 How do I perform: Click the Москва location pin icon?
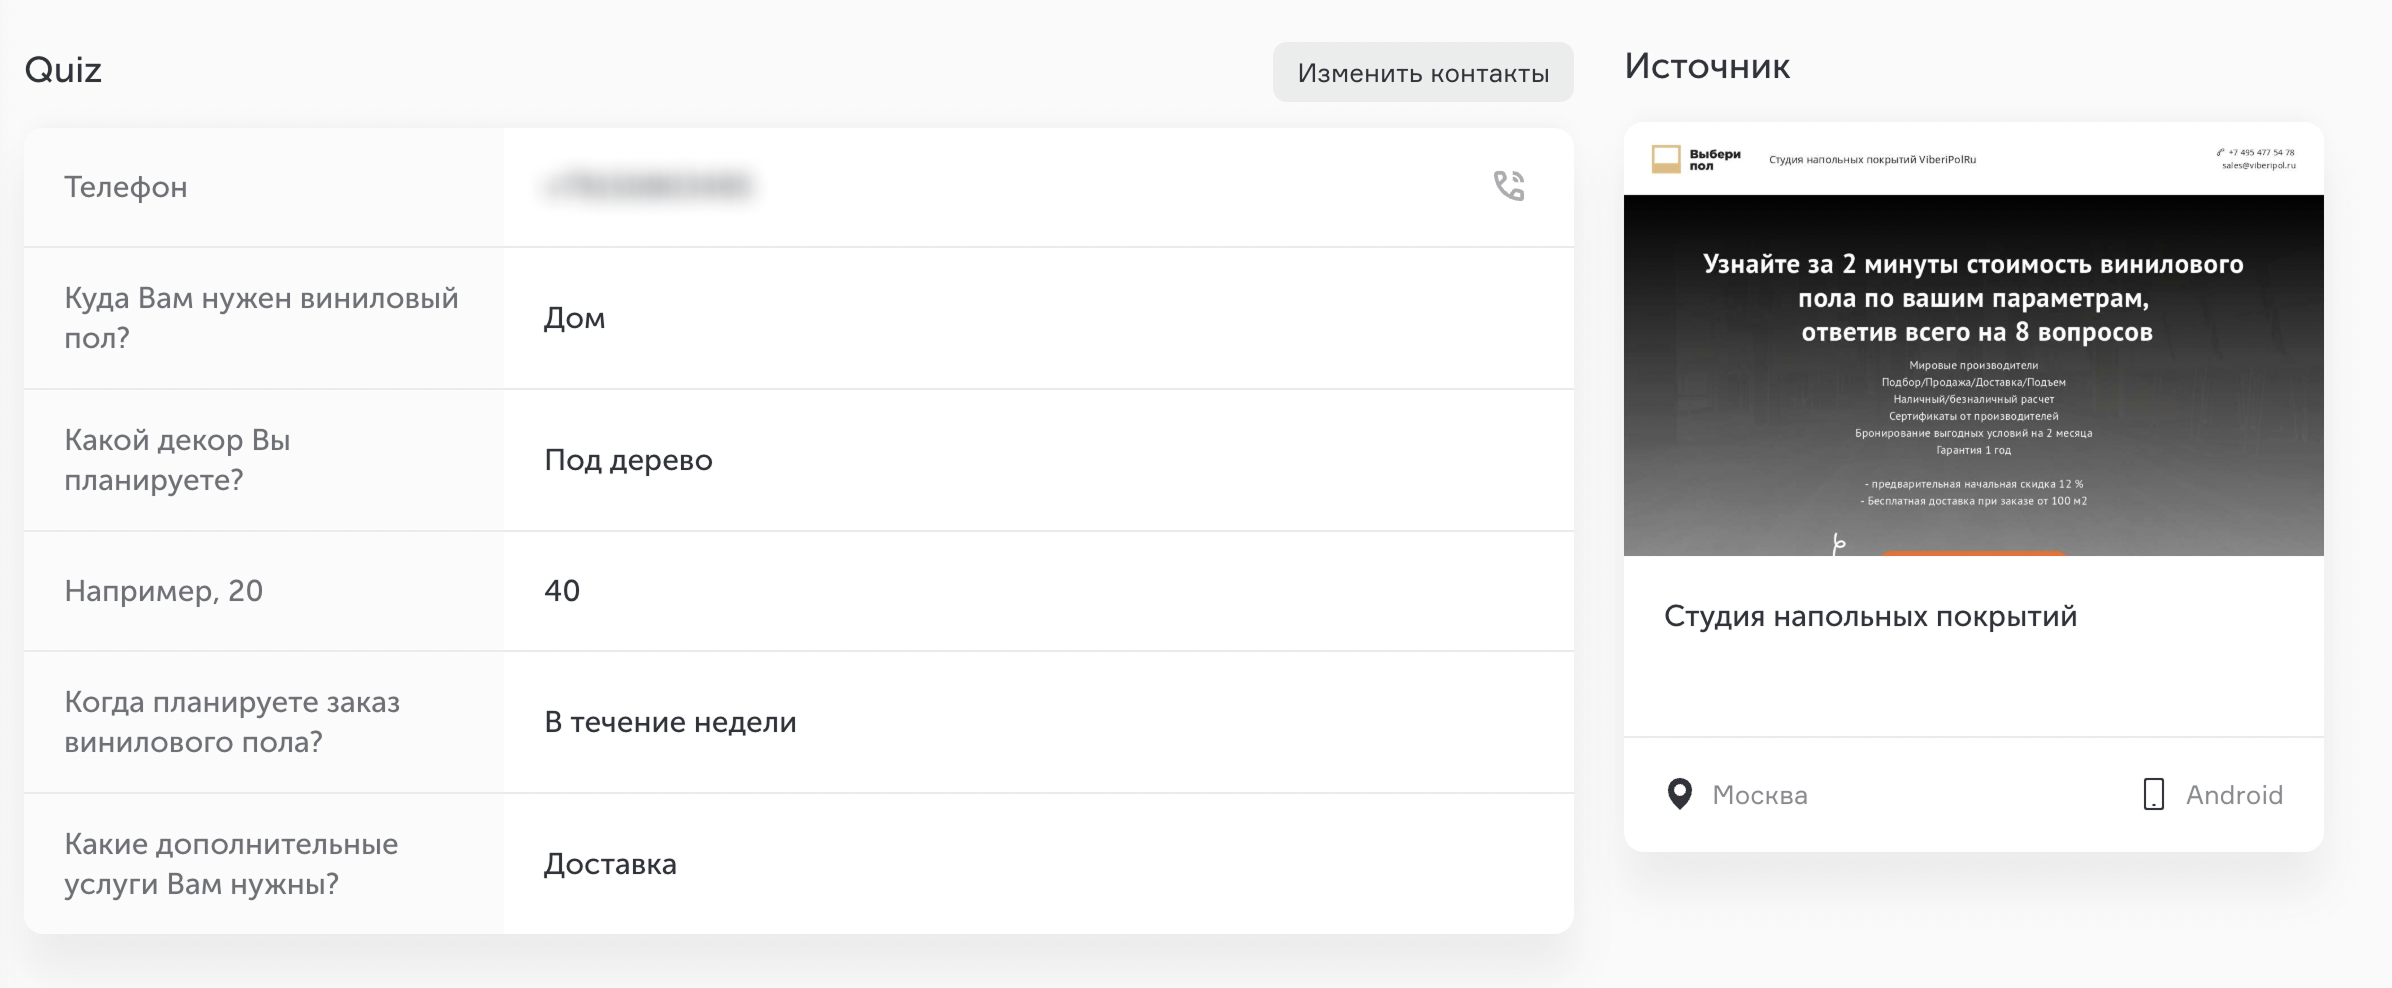pyautogui.click(x=1680, y=795)
